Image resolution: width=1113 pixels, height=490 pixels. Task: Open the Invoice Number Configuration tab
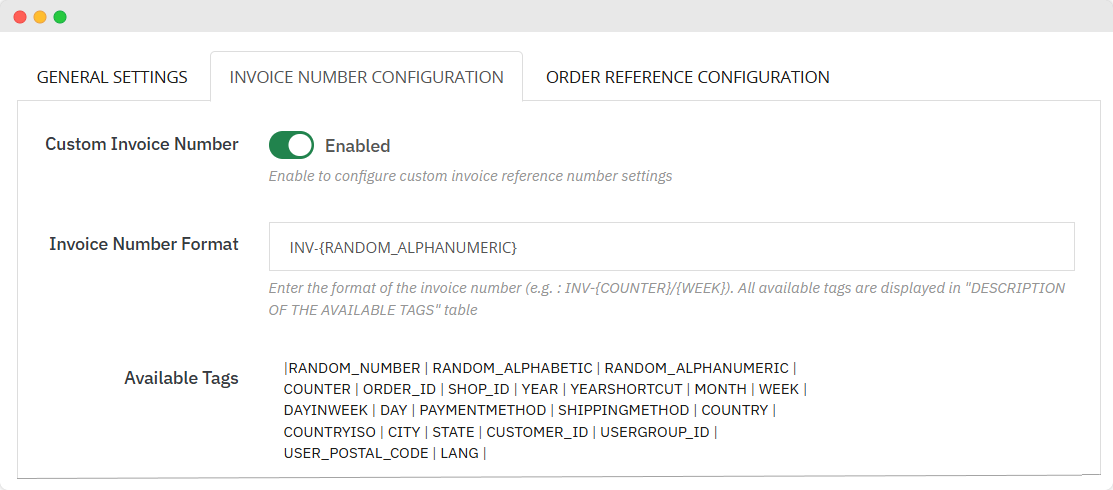pos(366,77)
